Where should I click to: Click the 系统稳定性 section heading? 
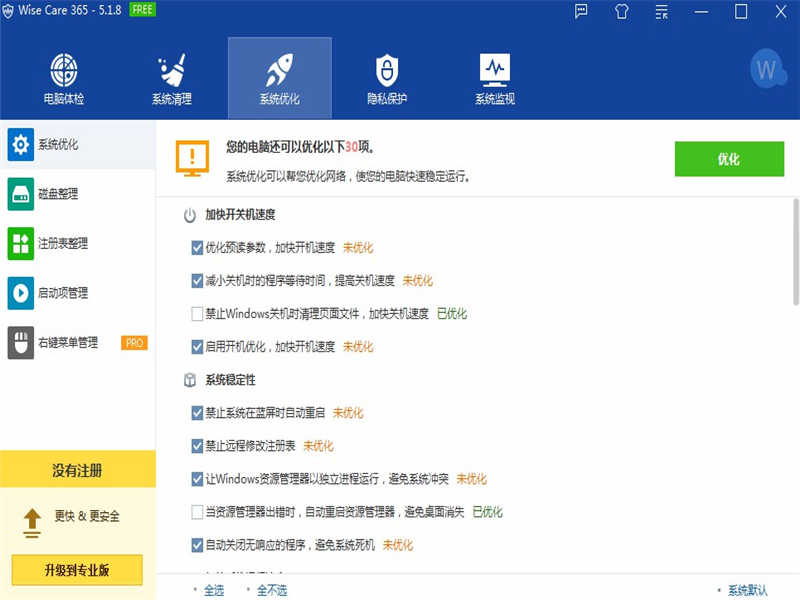231,380
